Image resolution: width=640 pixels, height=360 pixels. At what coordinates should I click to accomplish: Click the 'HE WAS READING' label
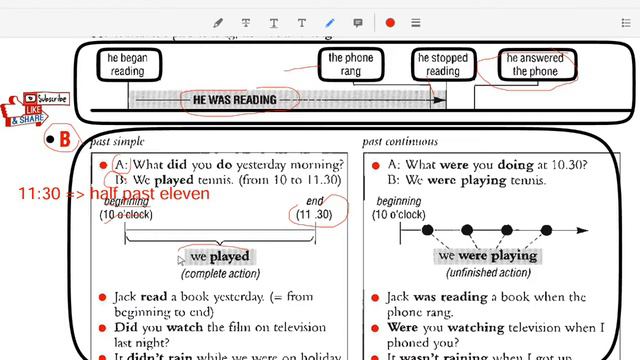point(235,100)
